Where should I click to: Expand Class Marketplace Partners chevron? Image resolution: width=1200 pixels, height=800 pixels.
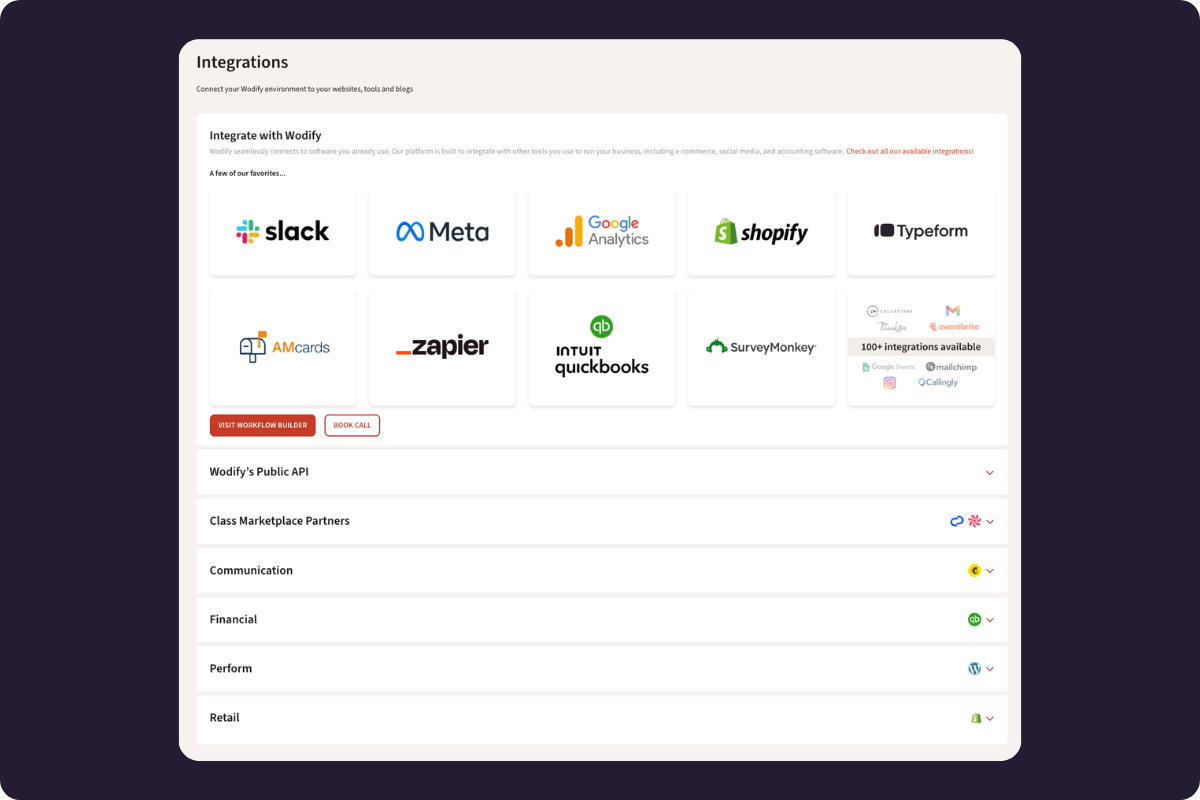tap(990, 522)
